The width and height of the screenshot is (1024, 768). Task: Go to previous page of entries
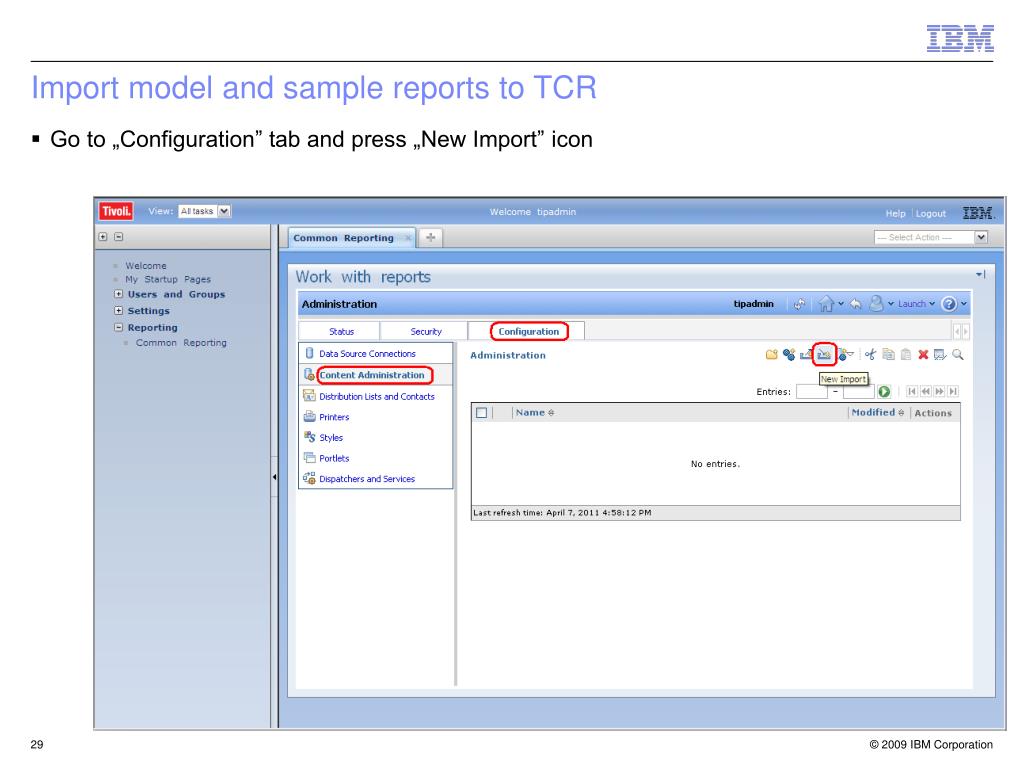click(x=925, y=391)
